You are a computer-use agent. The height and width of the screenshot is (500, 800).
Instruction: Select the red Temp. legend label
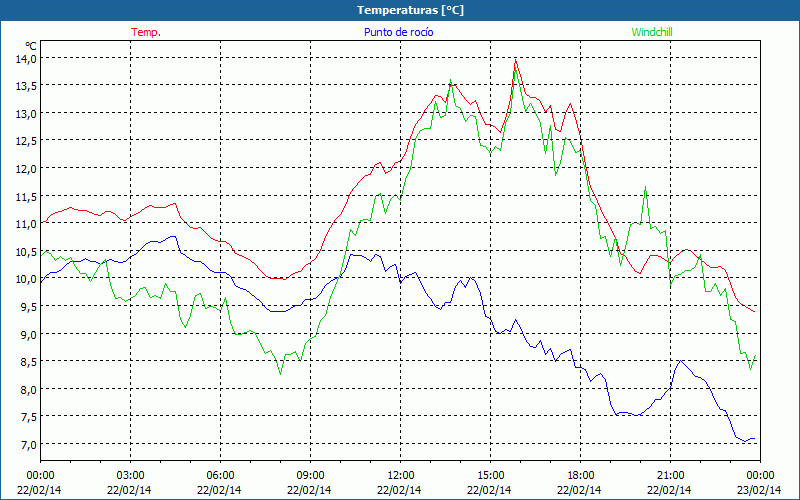146,32
